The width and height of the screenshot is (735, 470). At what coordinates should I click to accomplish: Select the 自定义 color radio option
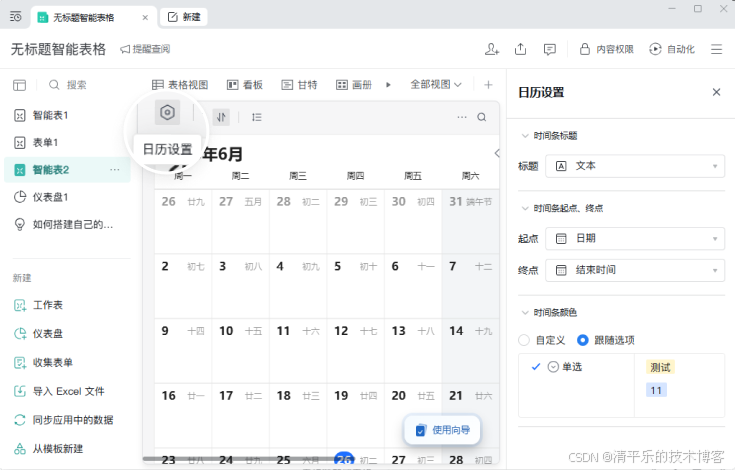[524, 340]
